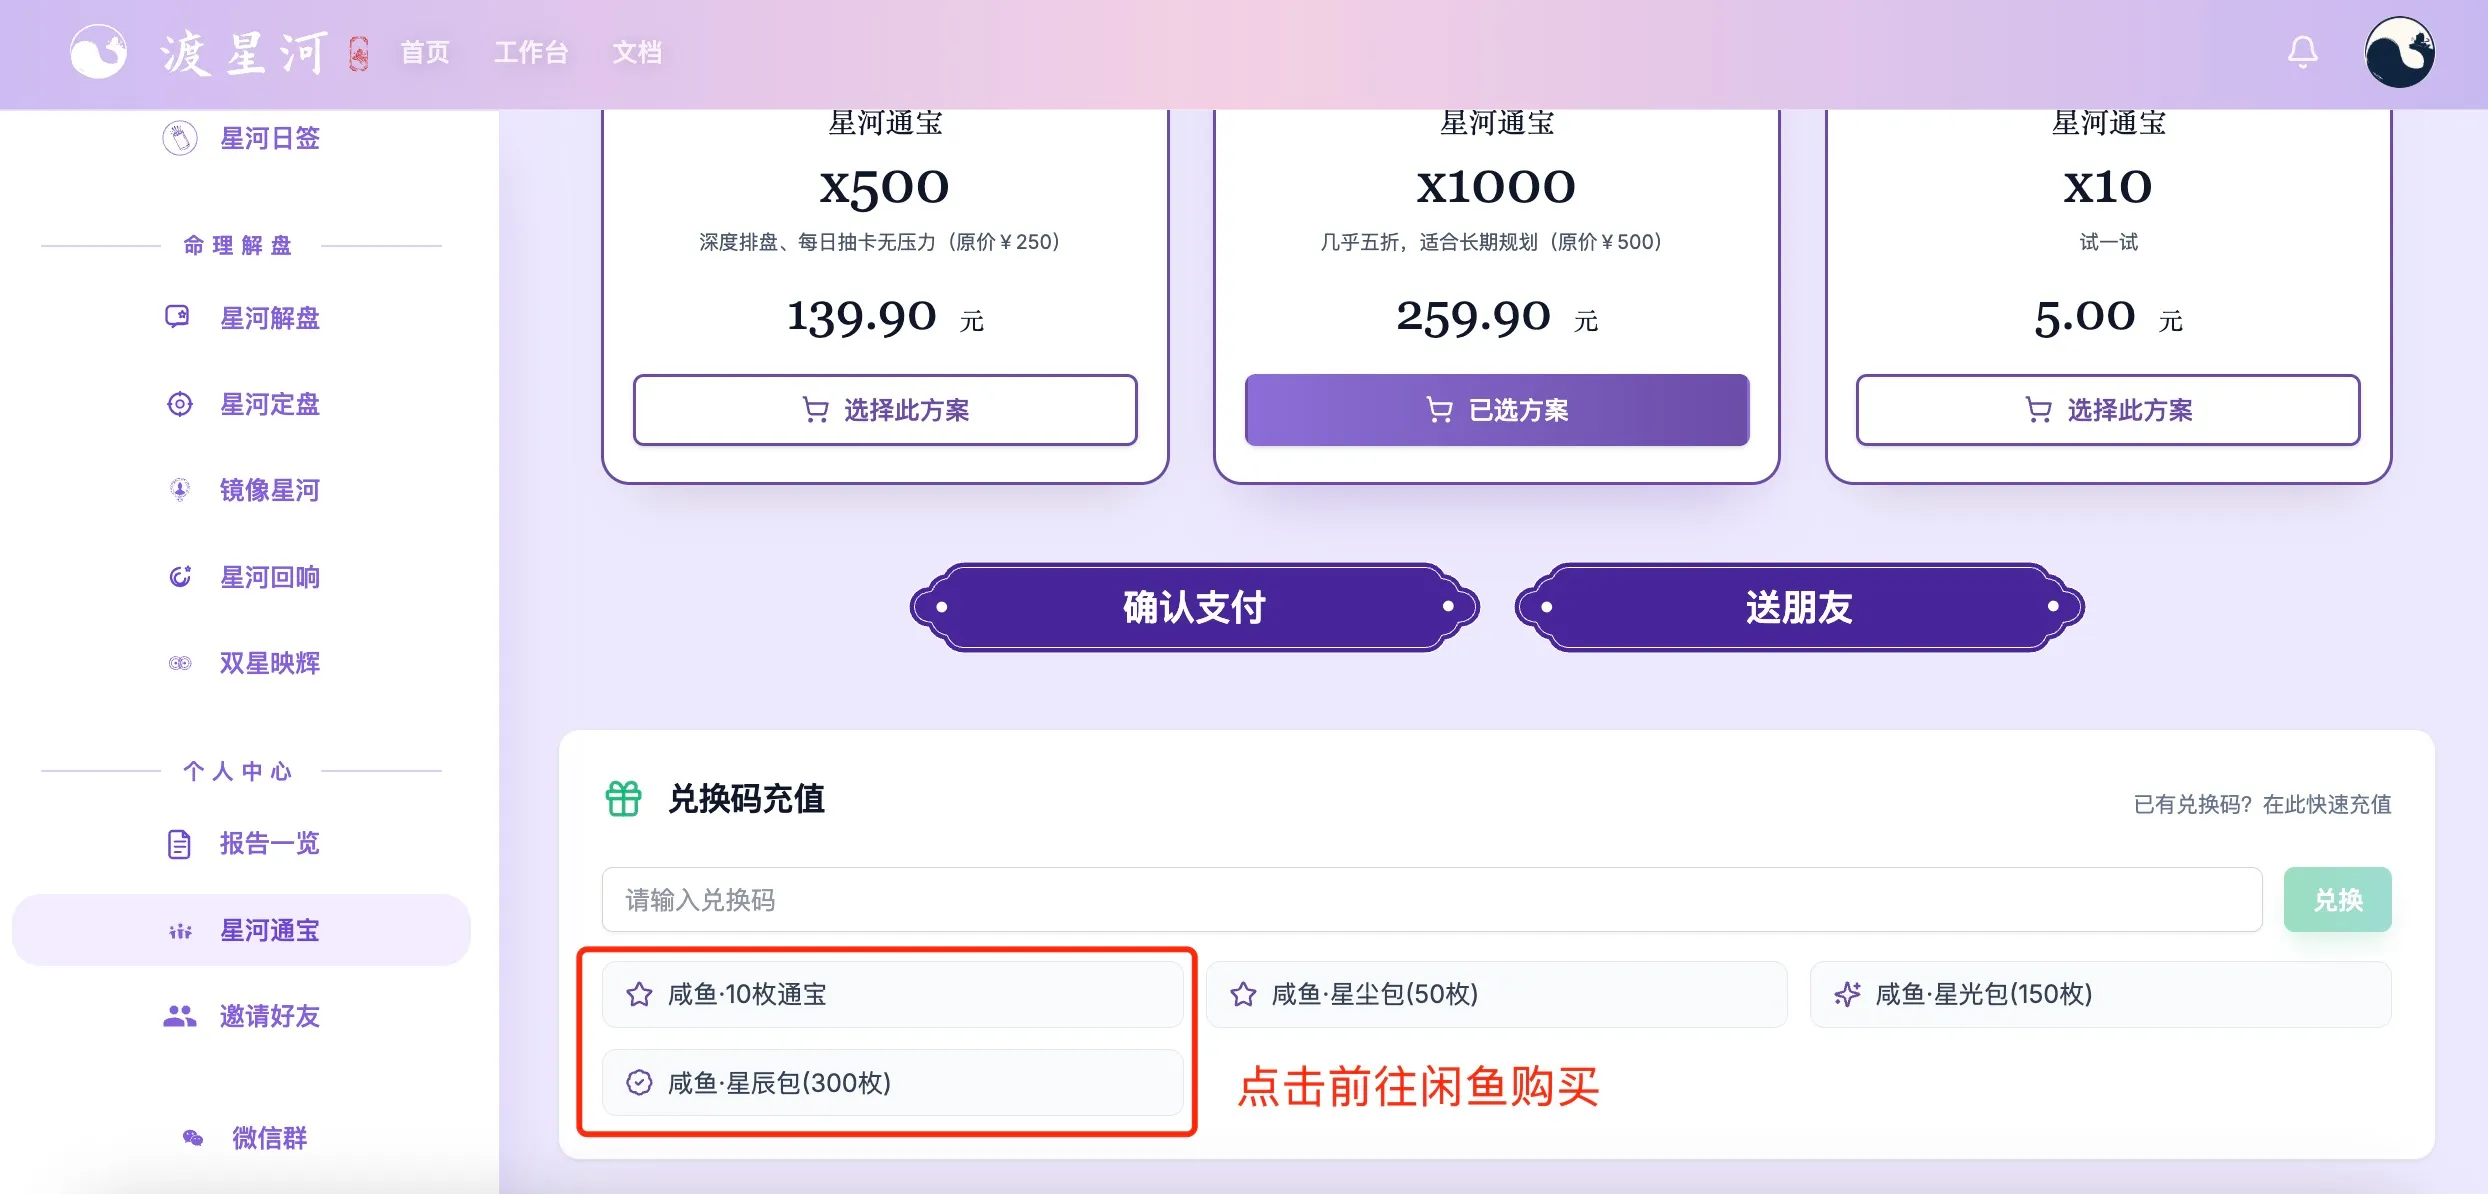Open the 报告一览 reports page
2488x1194 pixels.
click(268, 843)
